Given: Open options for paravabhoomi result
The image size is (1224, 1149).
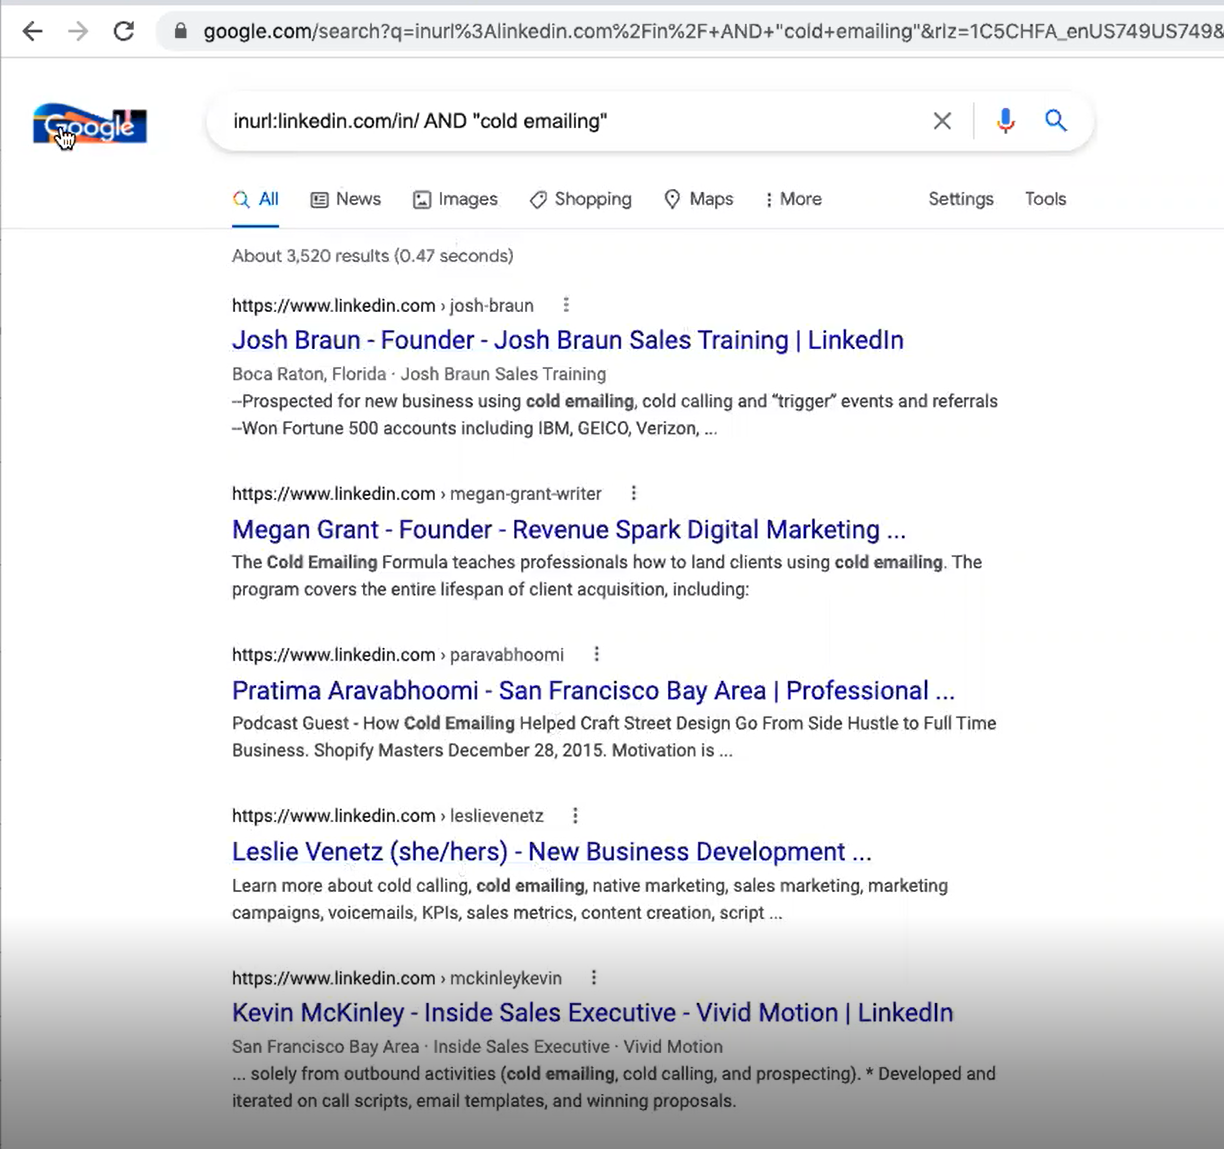Looking at the screenshot, I should point(597,654).
